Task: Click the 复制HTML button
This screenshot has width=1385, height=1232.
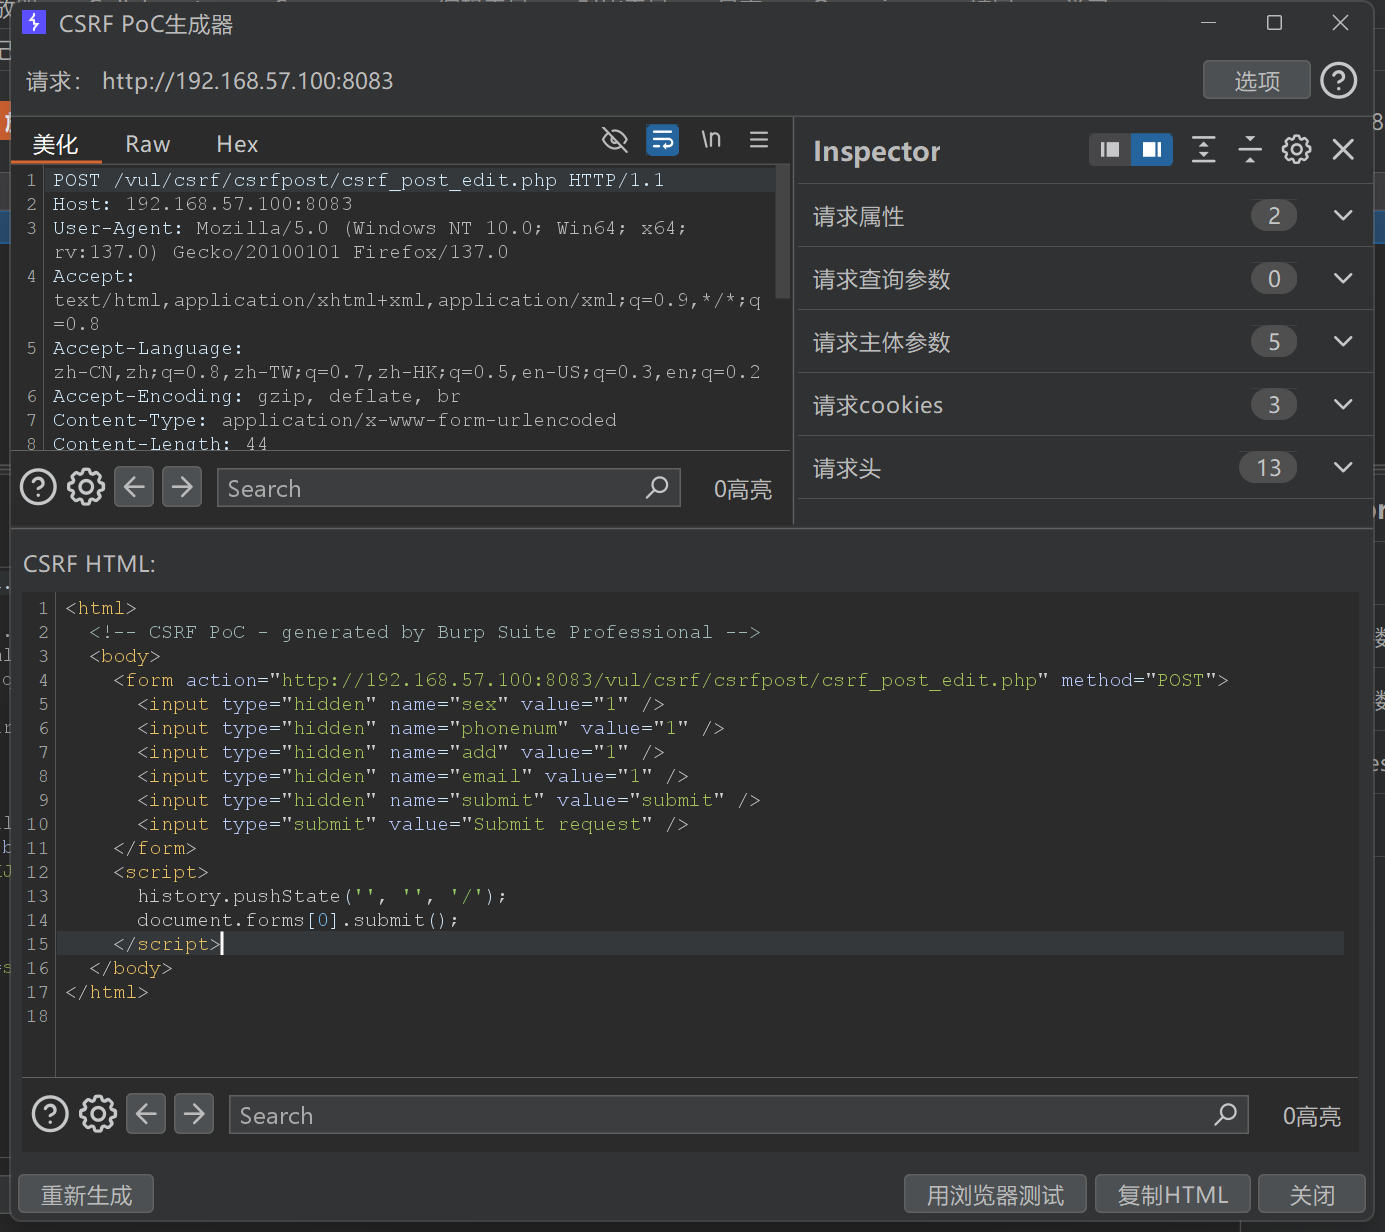Action: click(1173, 1195)
